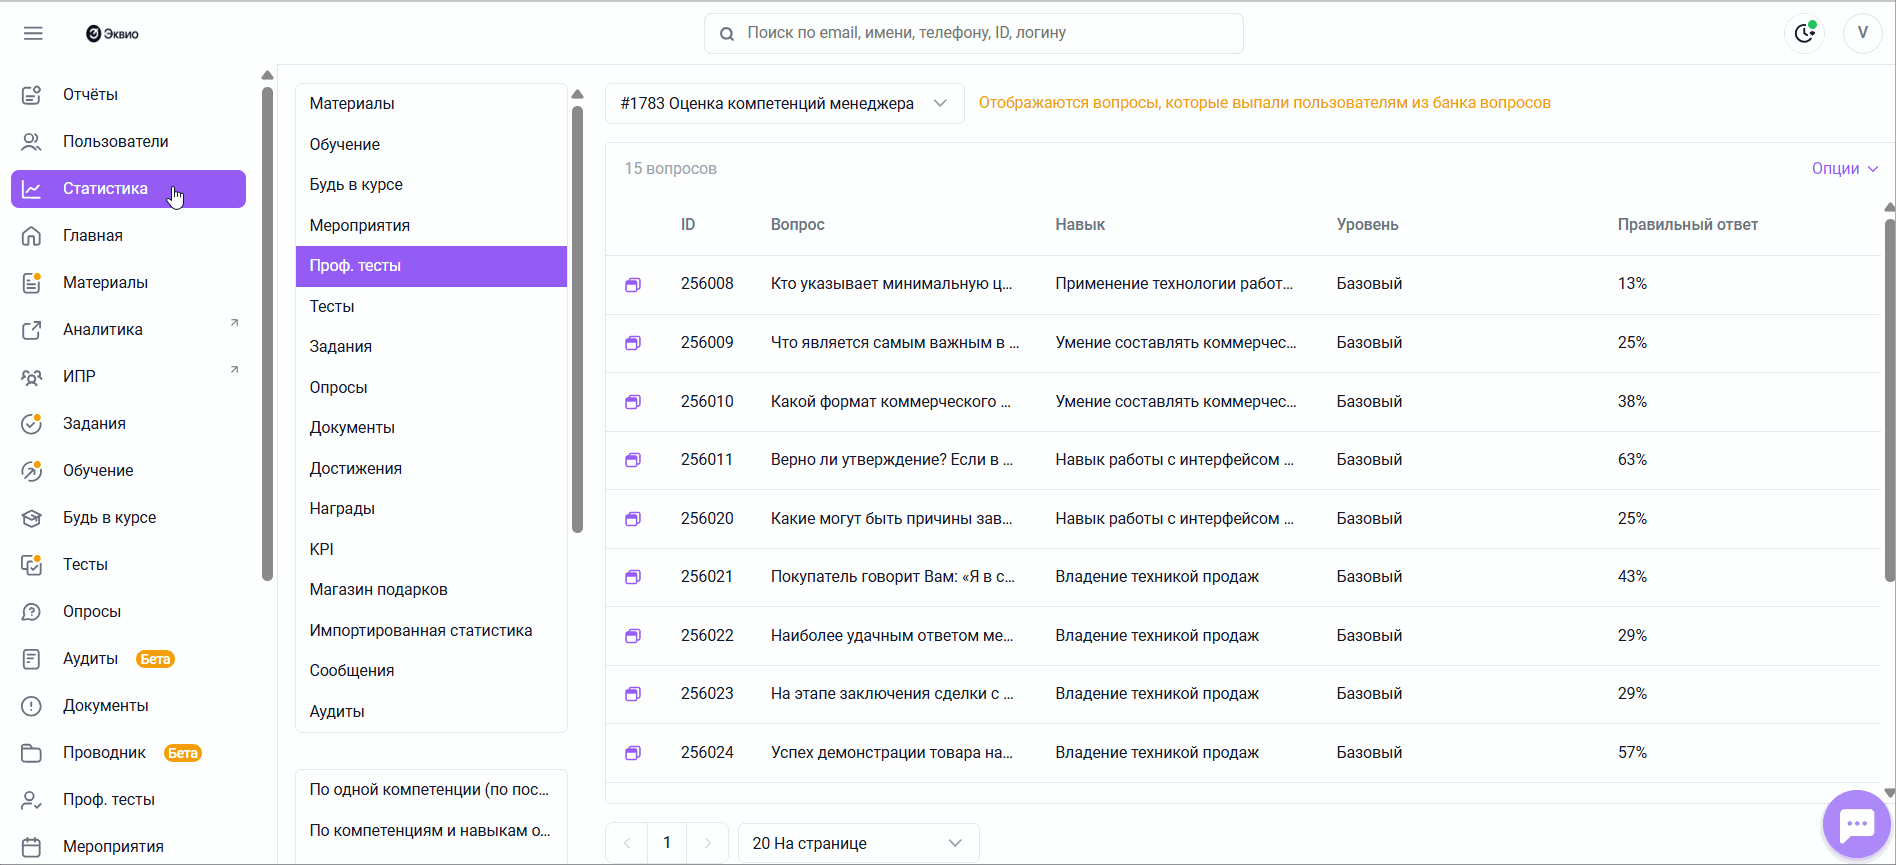This screenshot has width=1896, height=865.
Task: Click the Эквио logo
Action: [x=112, y=34]
